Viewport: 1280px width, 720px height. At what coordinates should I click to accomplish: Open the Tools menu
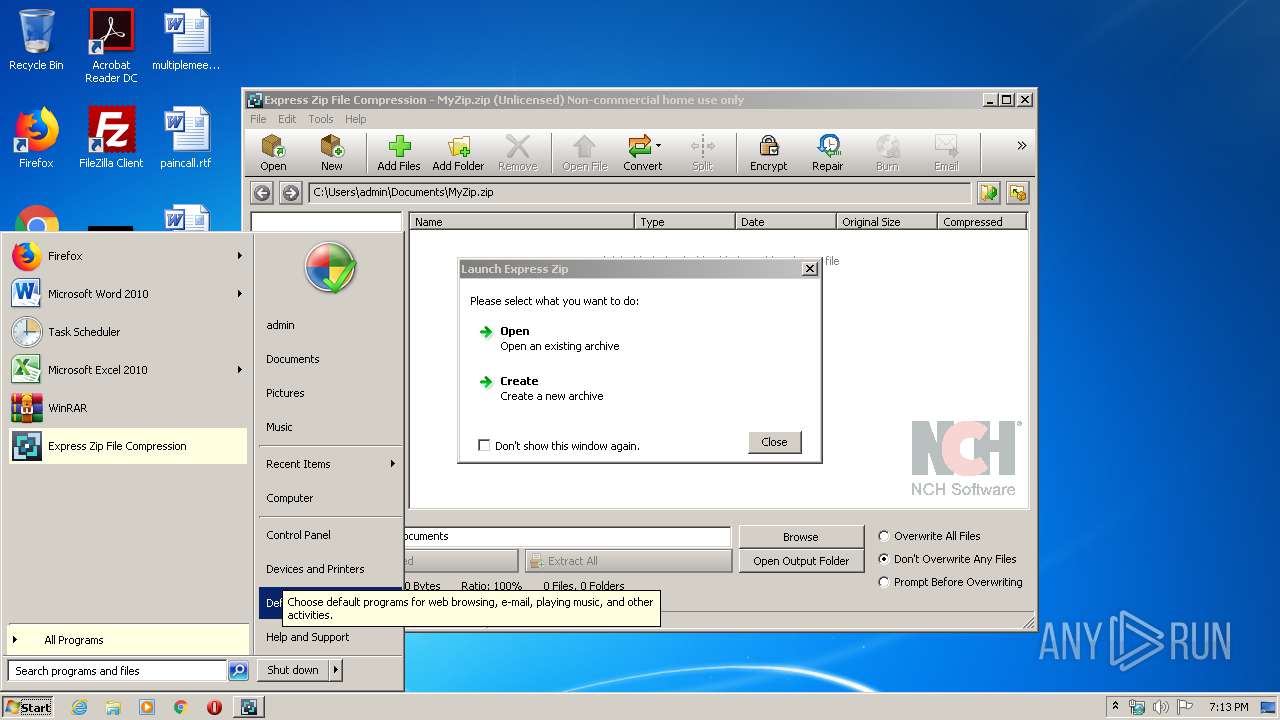click(x=320, y=119)
